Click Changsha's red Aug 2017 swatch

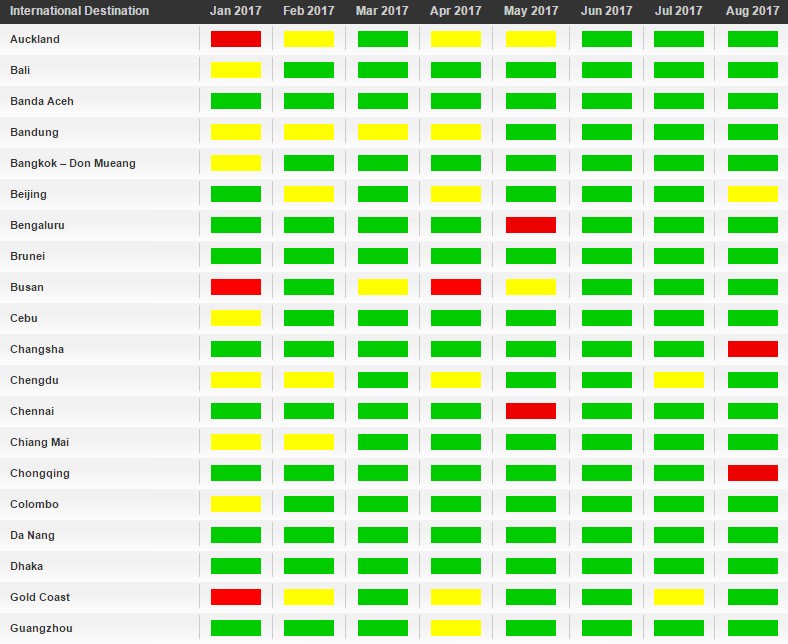click(752, 349)
